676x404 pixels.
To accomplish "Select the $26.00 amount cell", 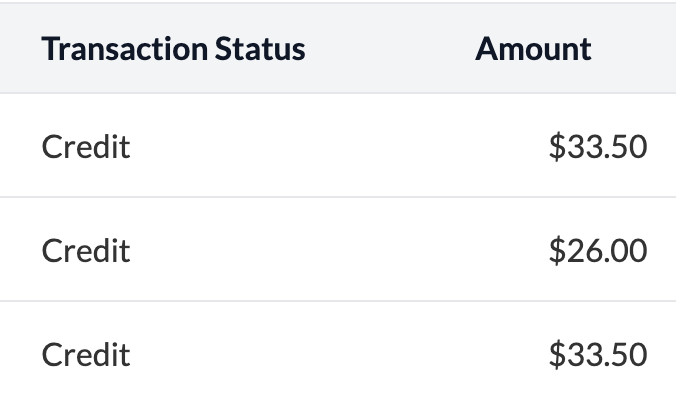I will 597,250.
